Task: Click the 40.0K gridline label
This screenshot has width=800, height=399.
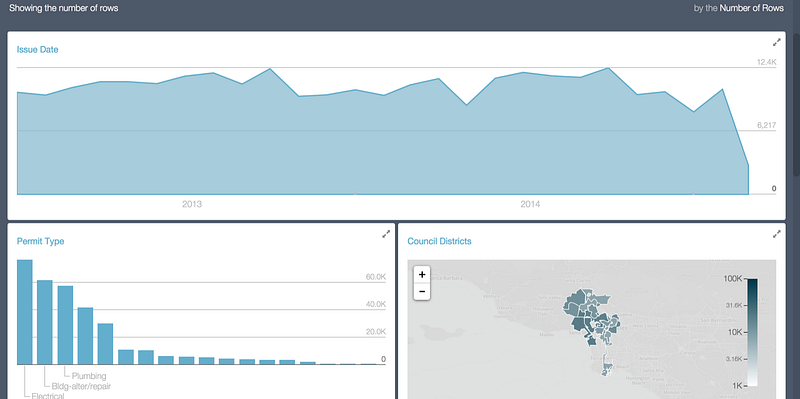Action: pos(376,304)
